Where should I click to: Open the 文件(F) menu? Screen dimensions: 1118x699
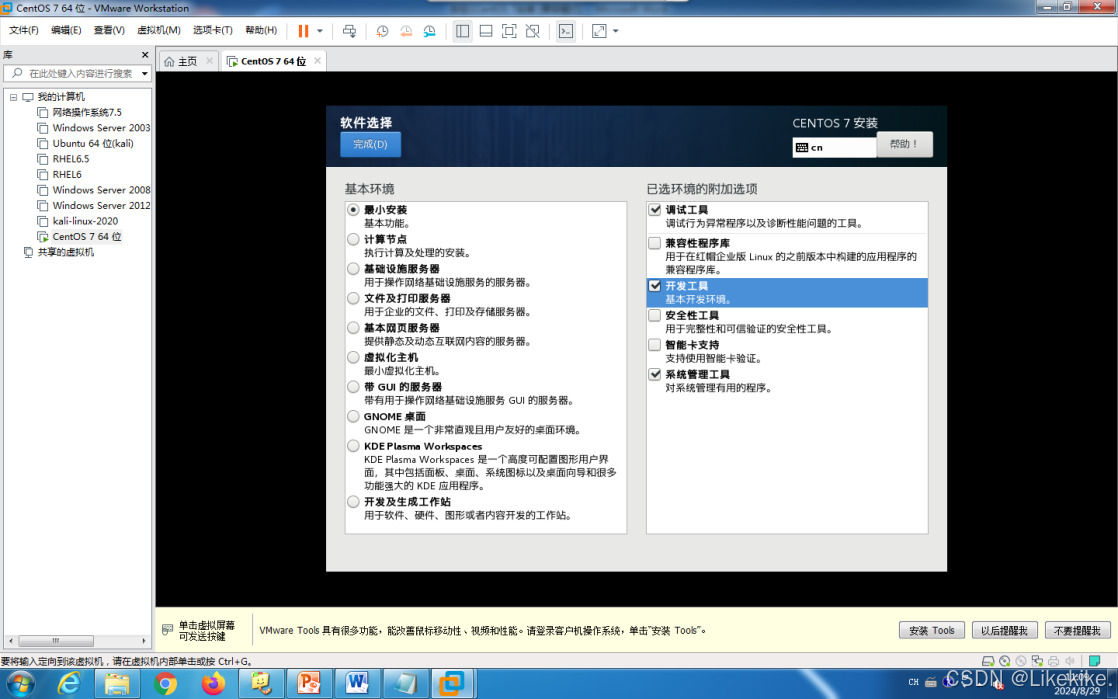pos(24,30)
